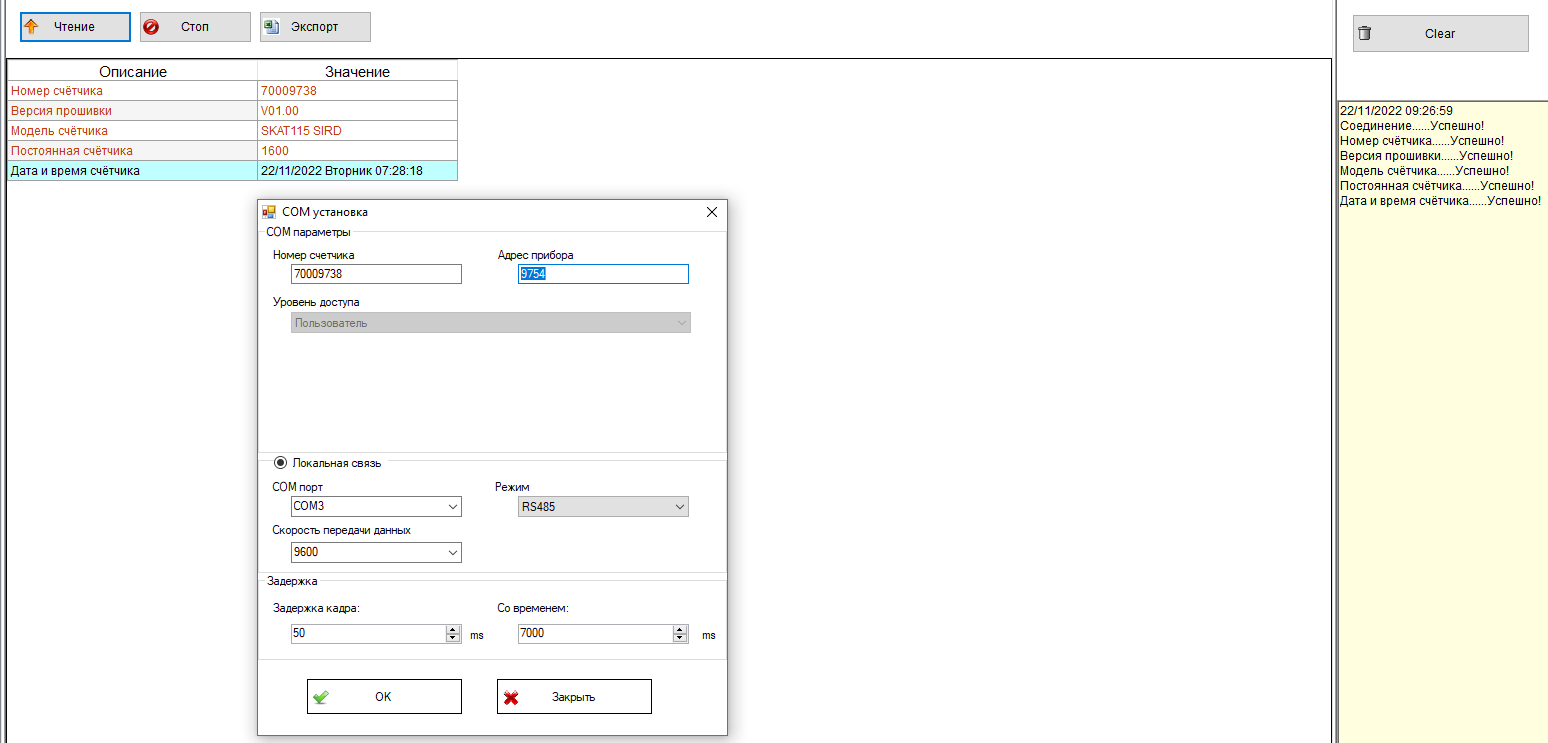Increase Задержка кадра value with up arrow
This screenshot has width=1548, height=743.
[453, 629]
